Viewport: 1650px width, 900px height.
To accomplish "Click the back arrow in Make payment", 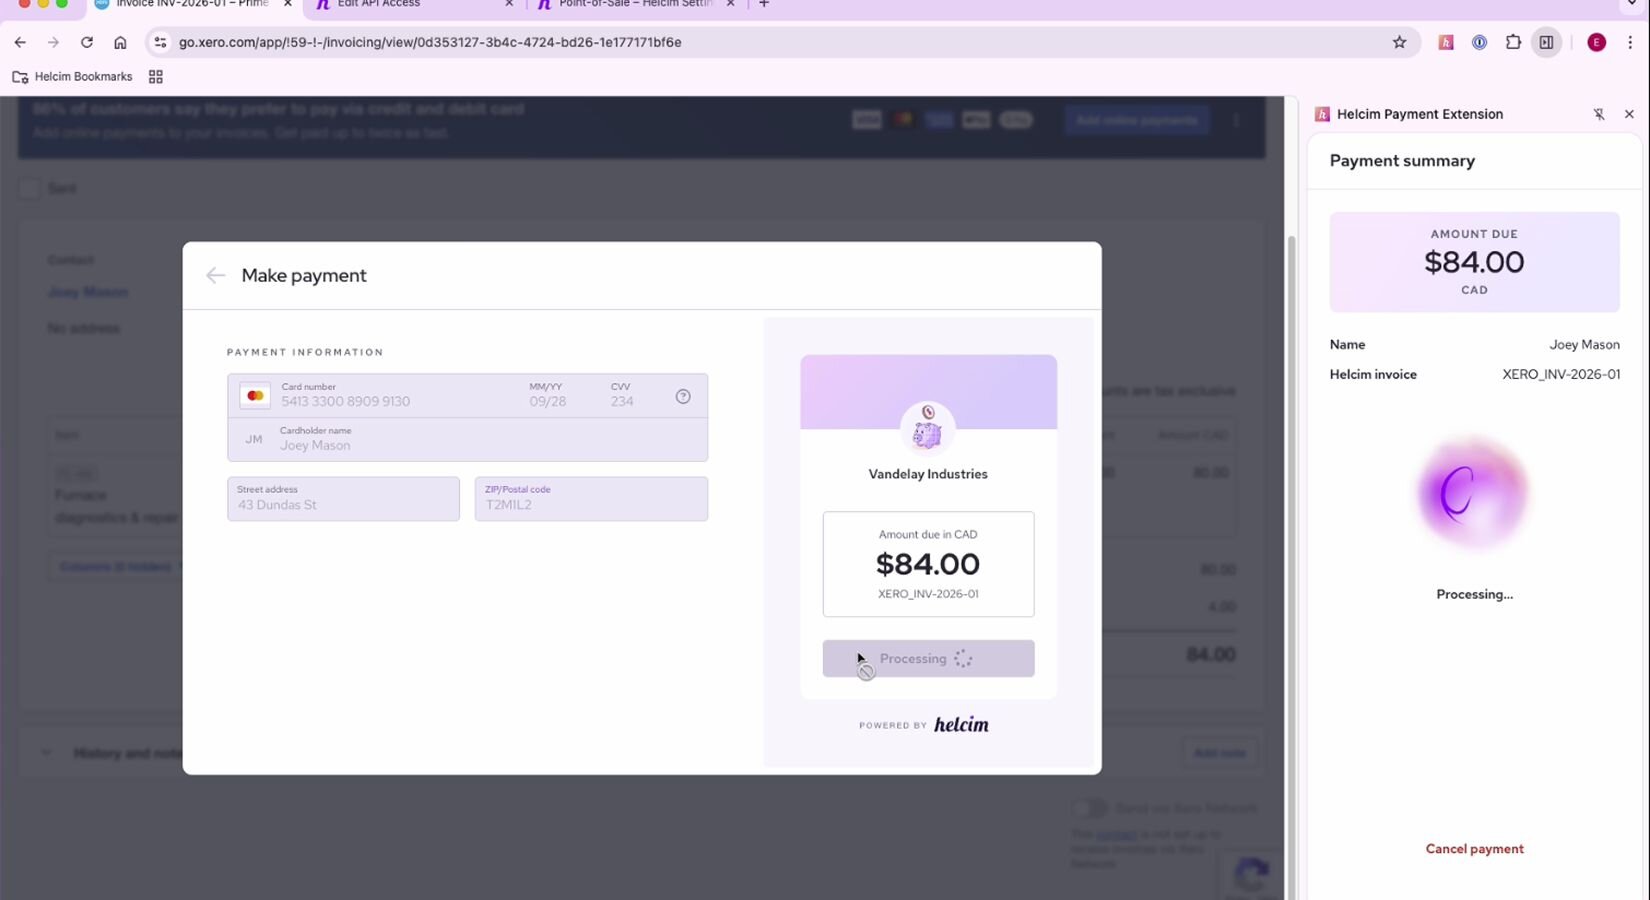I will tap(215, 276).
